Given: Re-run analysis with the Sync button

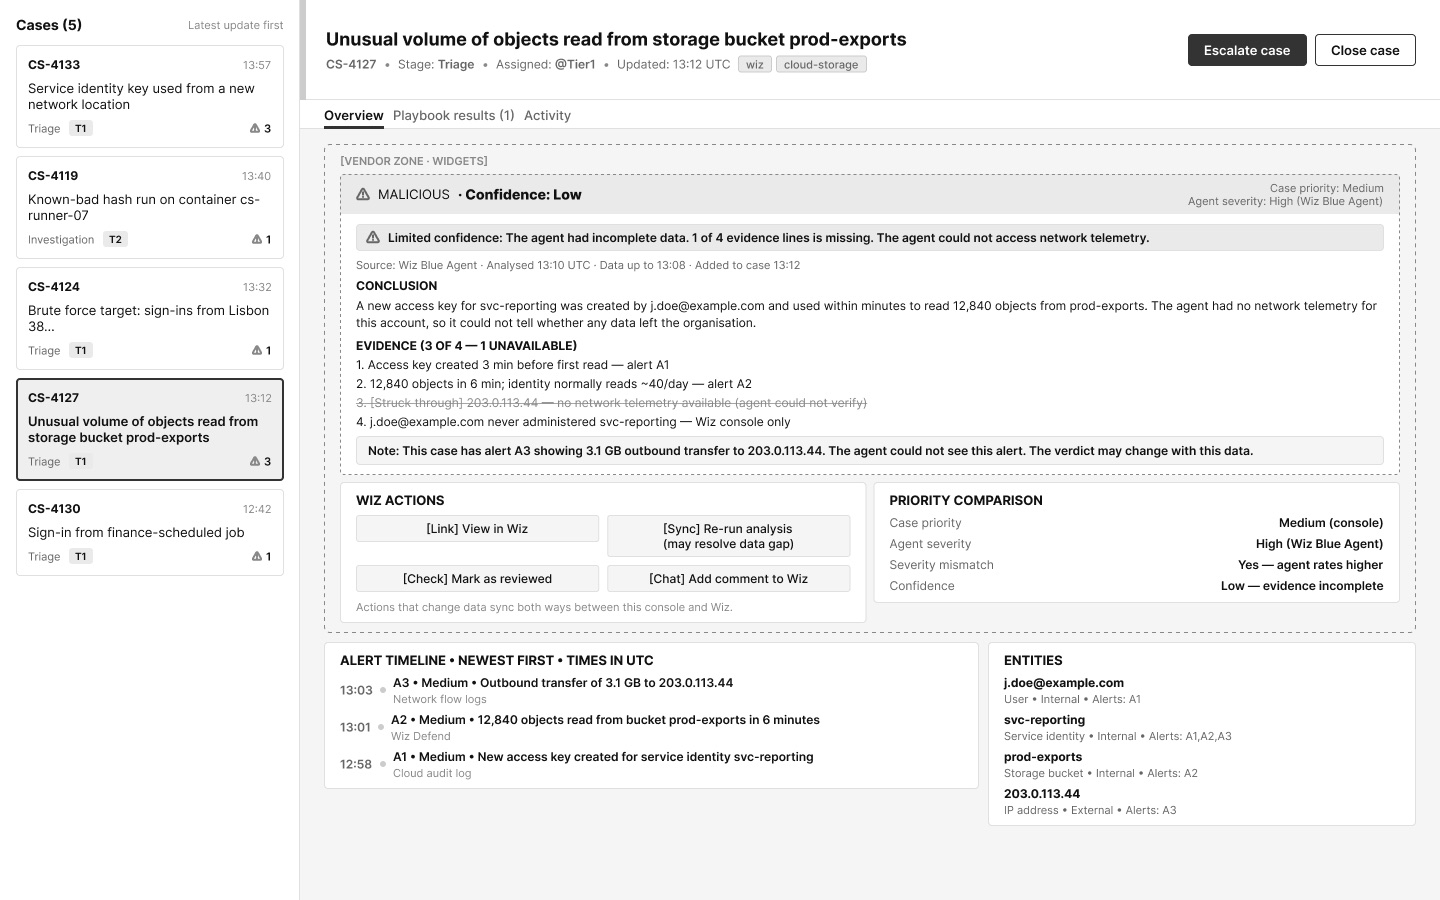Looking at the screenshot, I should (x=728, y=536).
